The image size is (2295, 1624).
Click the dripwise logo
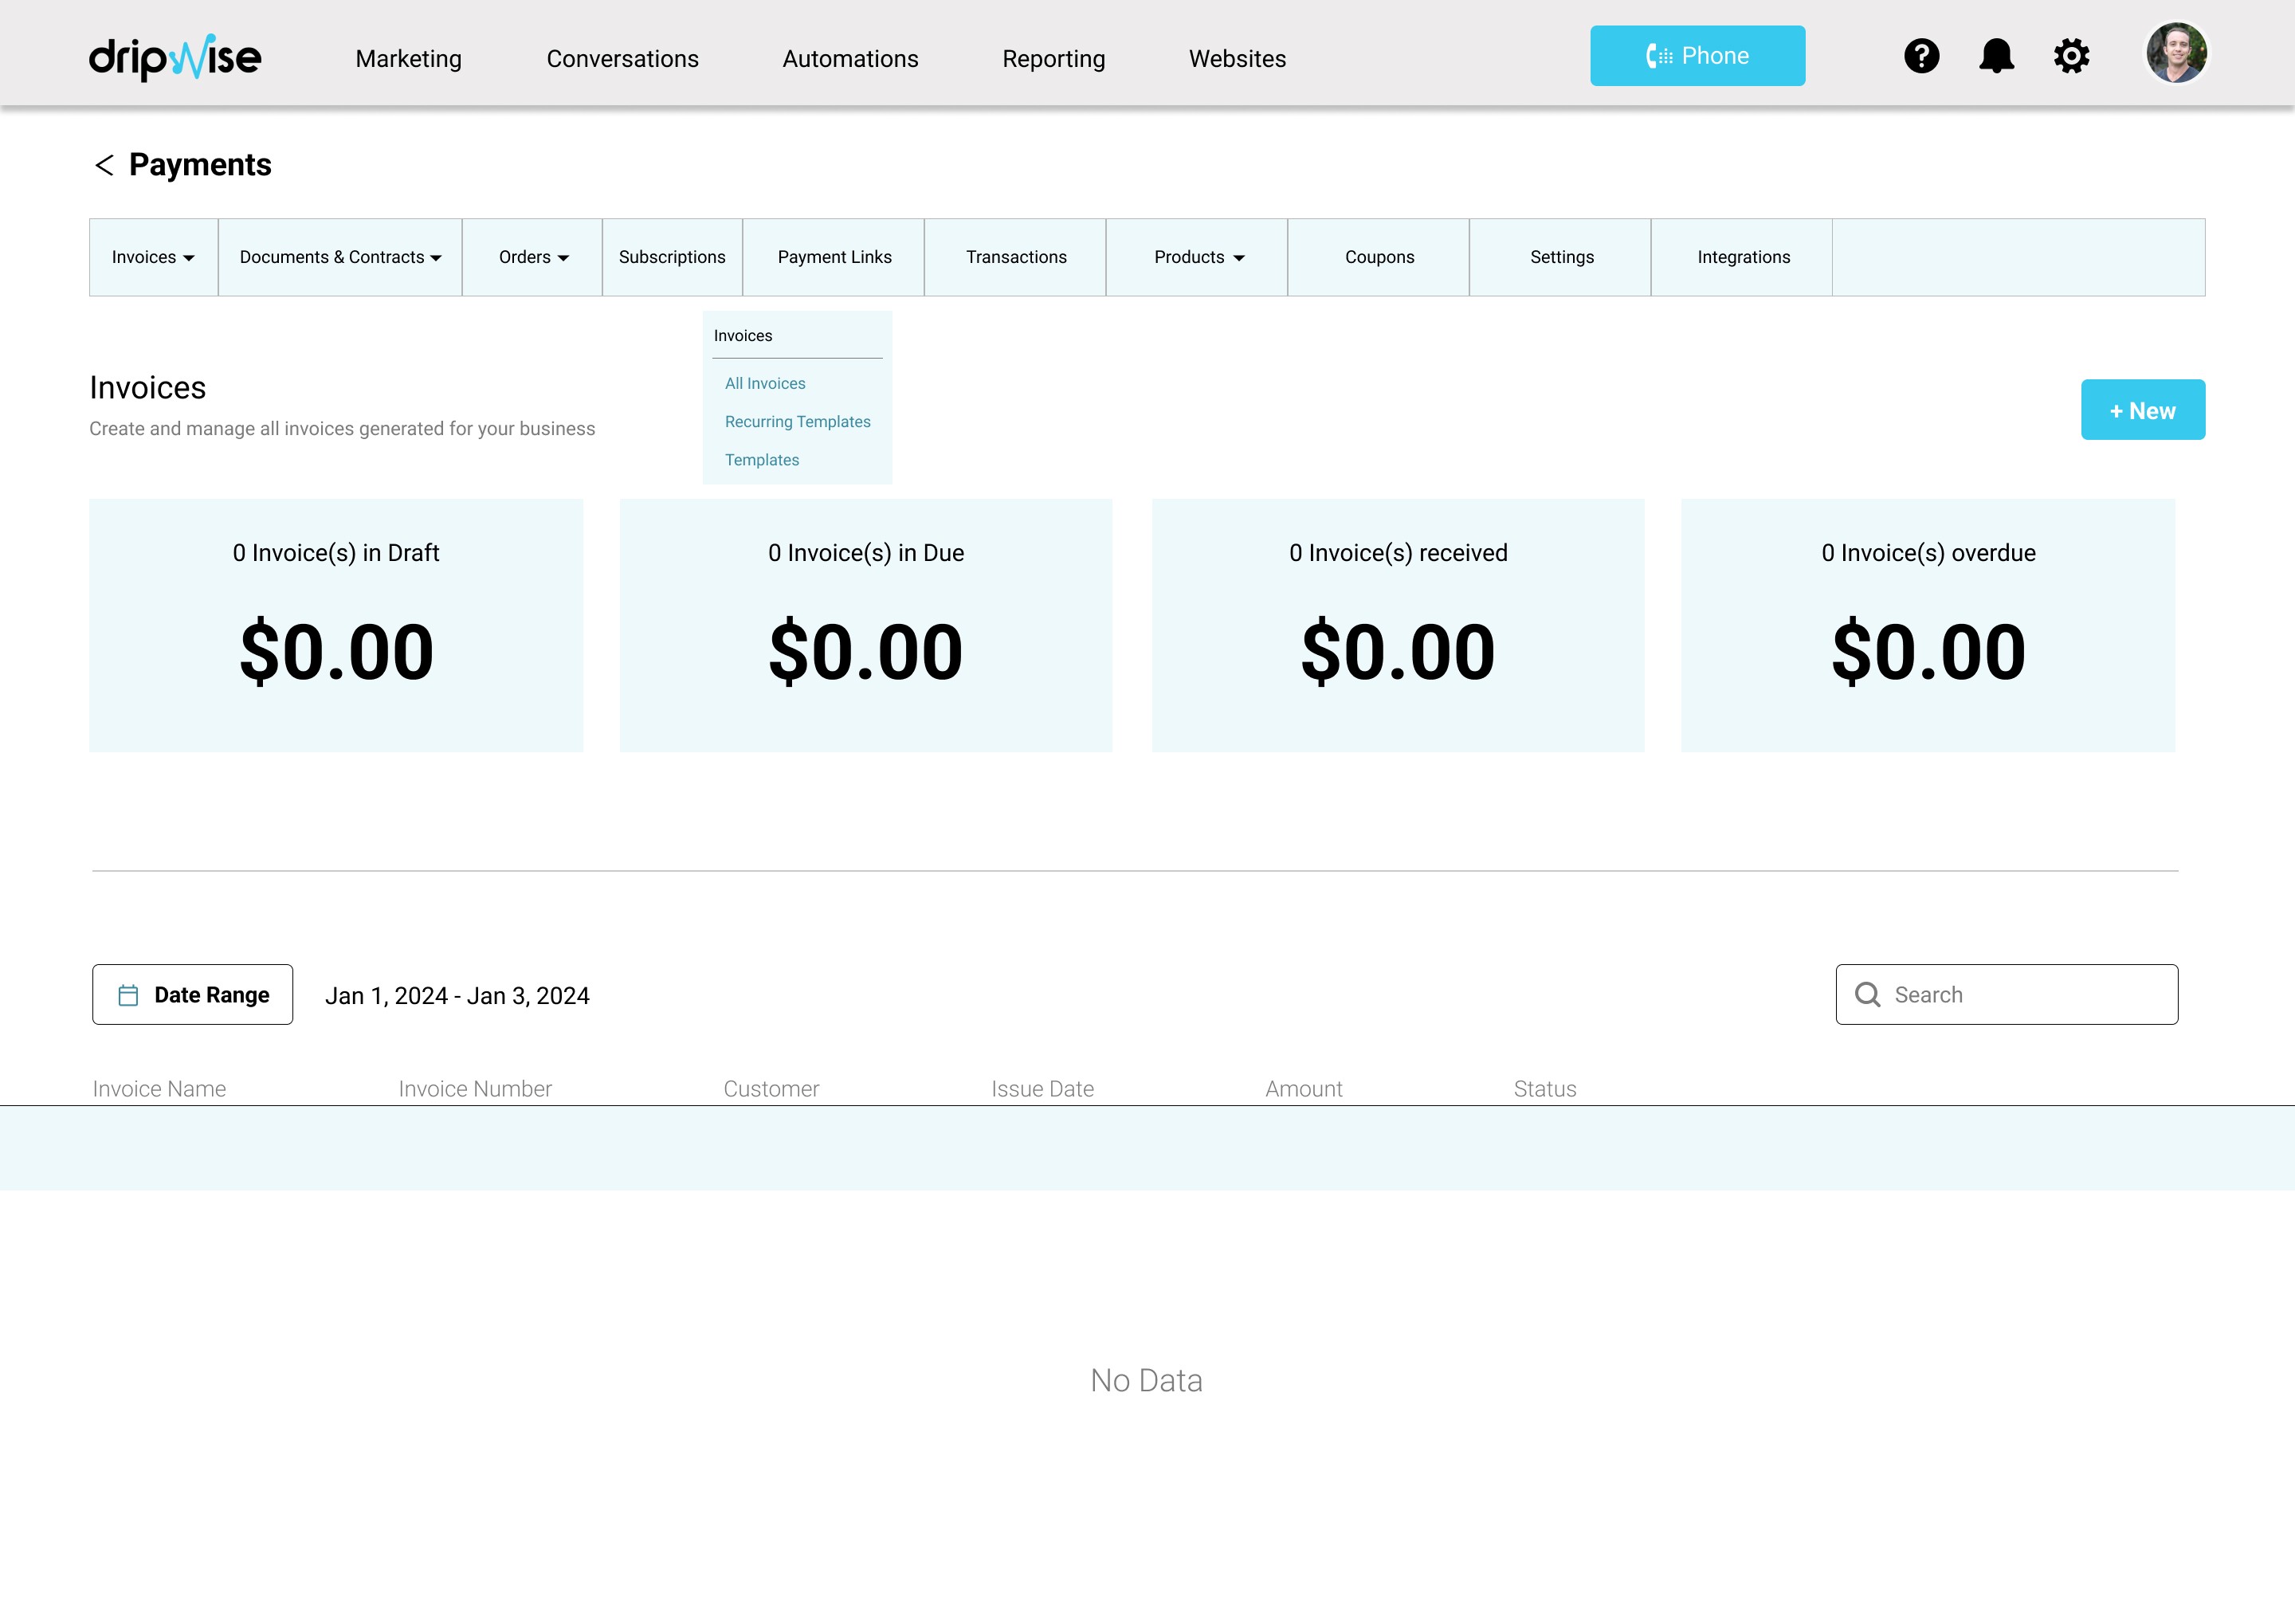[x=175, y=58]
